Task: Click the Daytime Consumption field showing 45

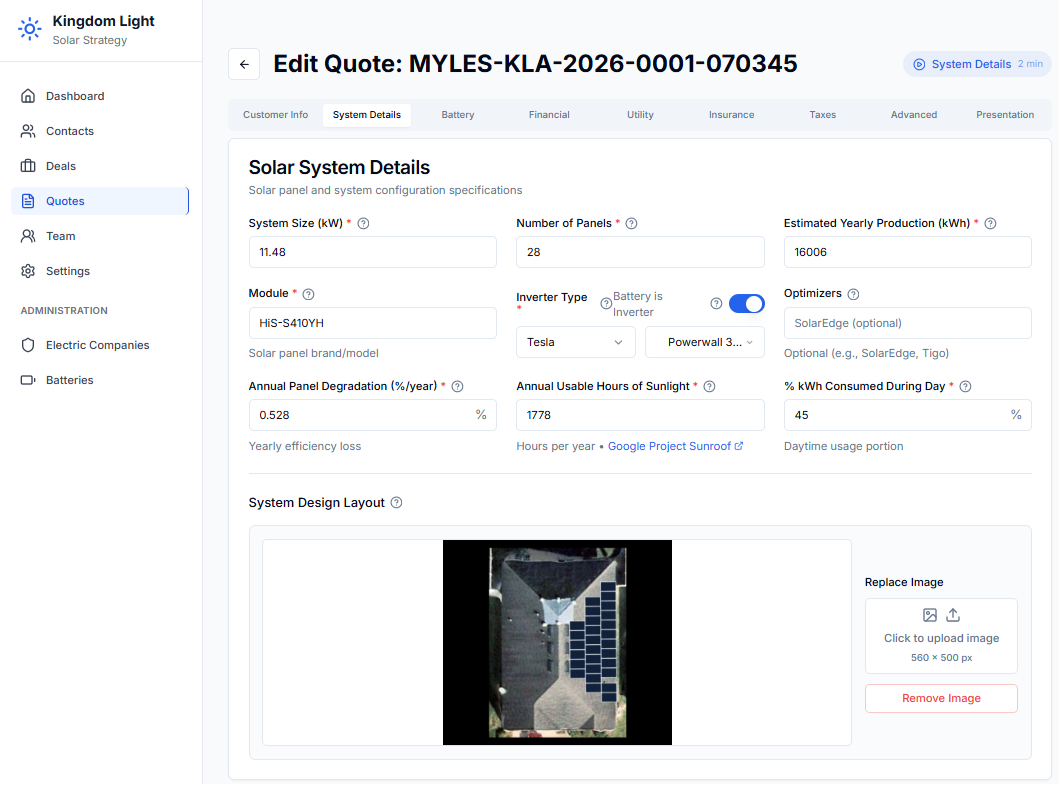Action: coord(907,415)
